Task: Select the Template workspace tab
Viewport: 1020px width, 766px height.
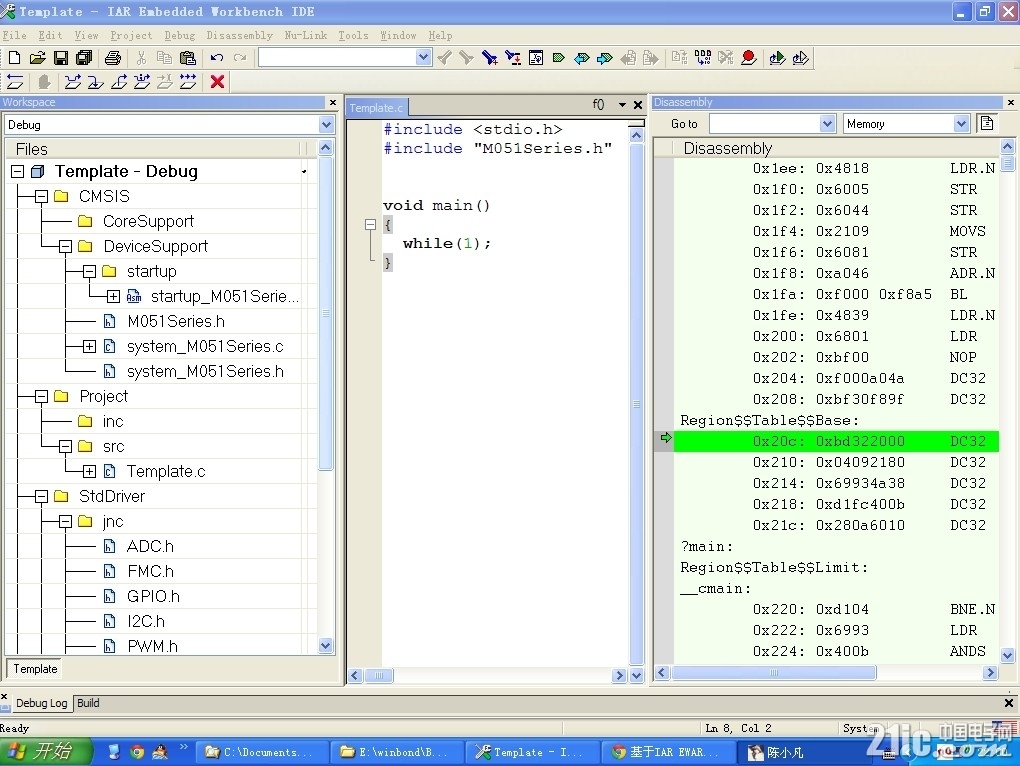Action: [x=35, y=668]
